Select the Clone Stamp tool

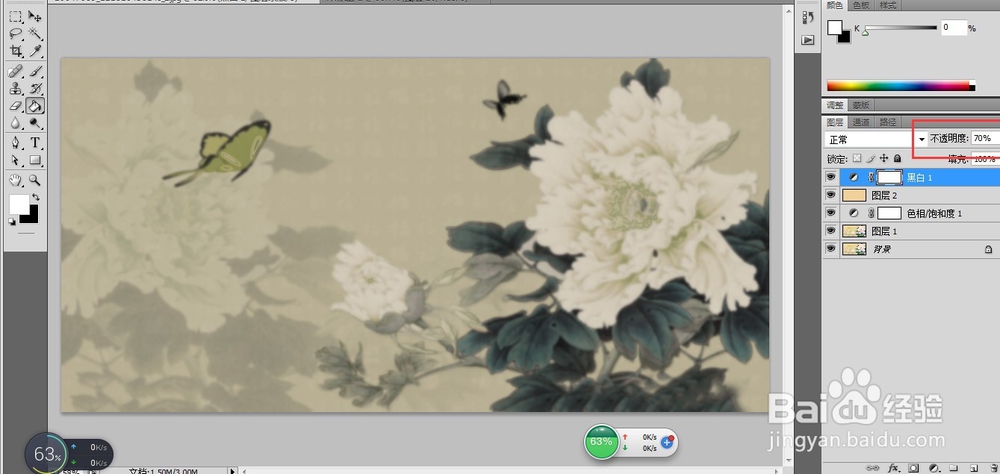[x=16, y=88]
